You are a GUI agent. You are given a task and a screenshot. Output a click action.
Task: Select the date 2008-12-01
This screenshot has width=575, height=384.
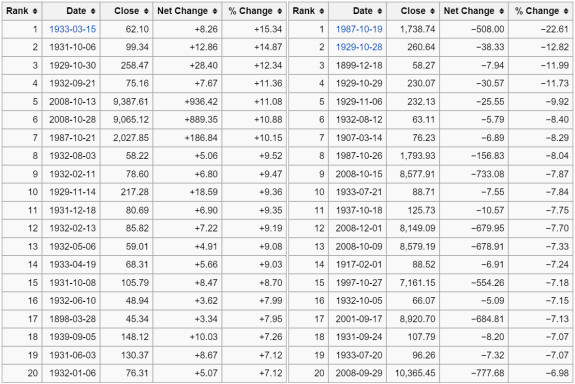(359, 228)
